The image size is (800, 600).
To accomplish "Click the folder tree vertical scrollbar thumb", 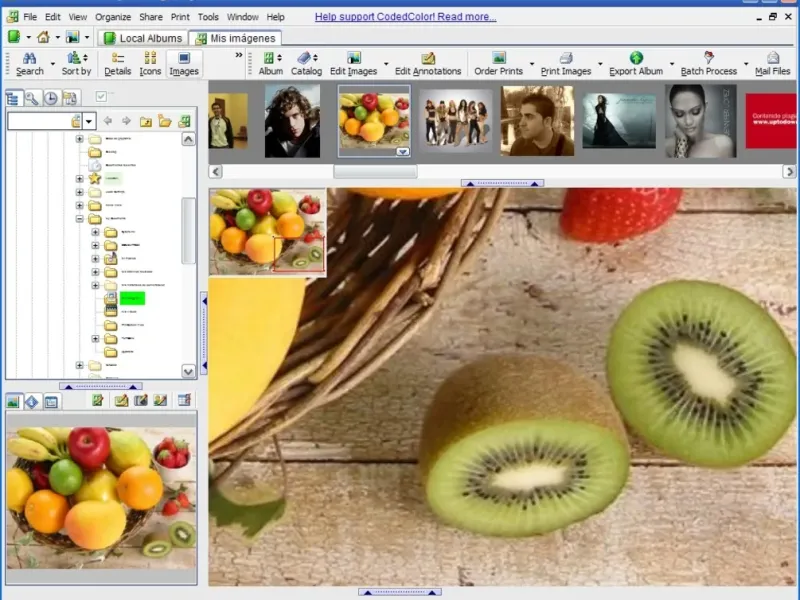I will coord(188,231).
